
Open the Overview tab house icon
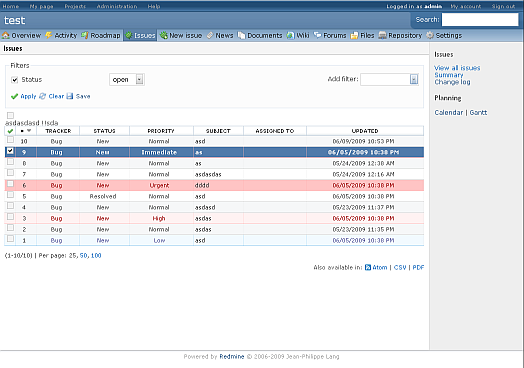click(x=6, y=35)
